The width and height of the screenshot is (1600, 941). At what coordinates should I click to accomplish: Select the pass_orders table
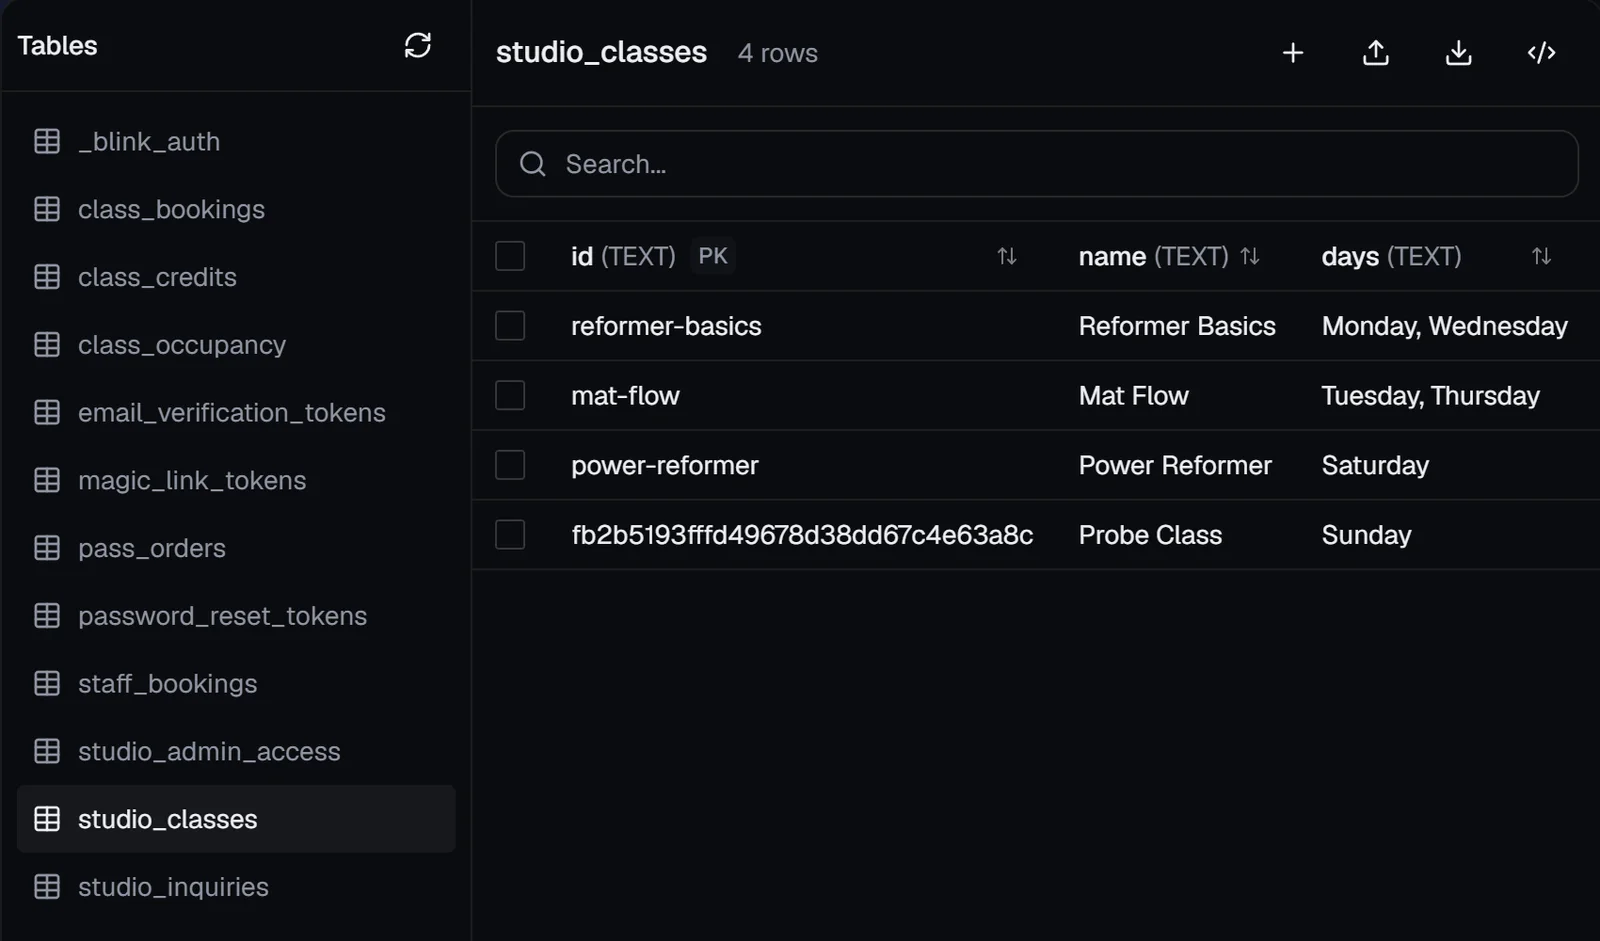(236, 548)
